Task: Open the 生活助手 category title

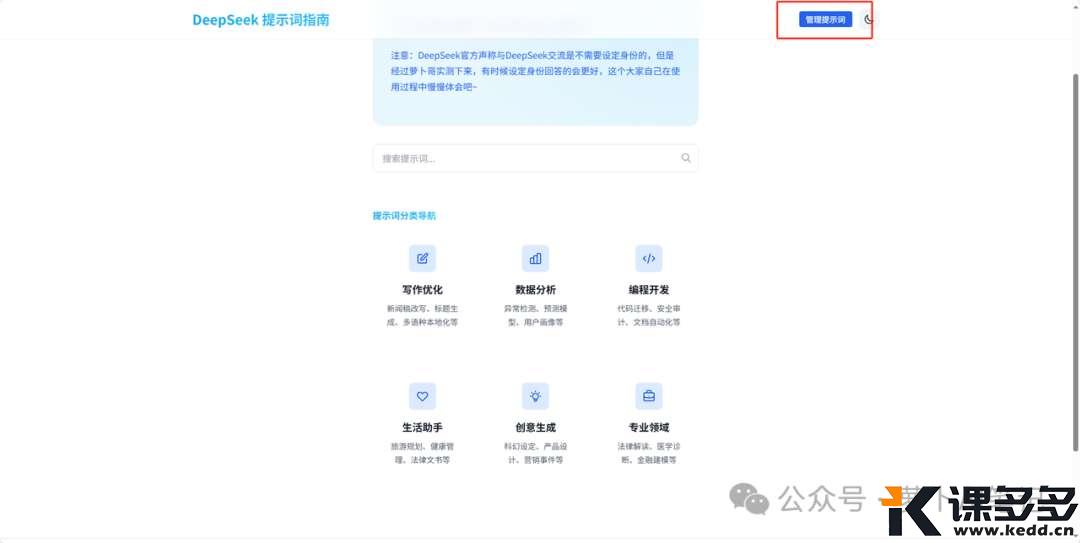Action: point(422,428)
